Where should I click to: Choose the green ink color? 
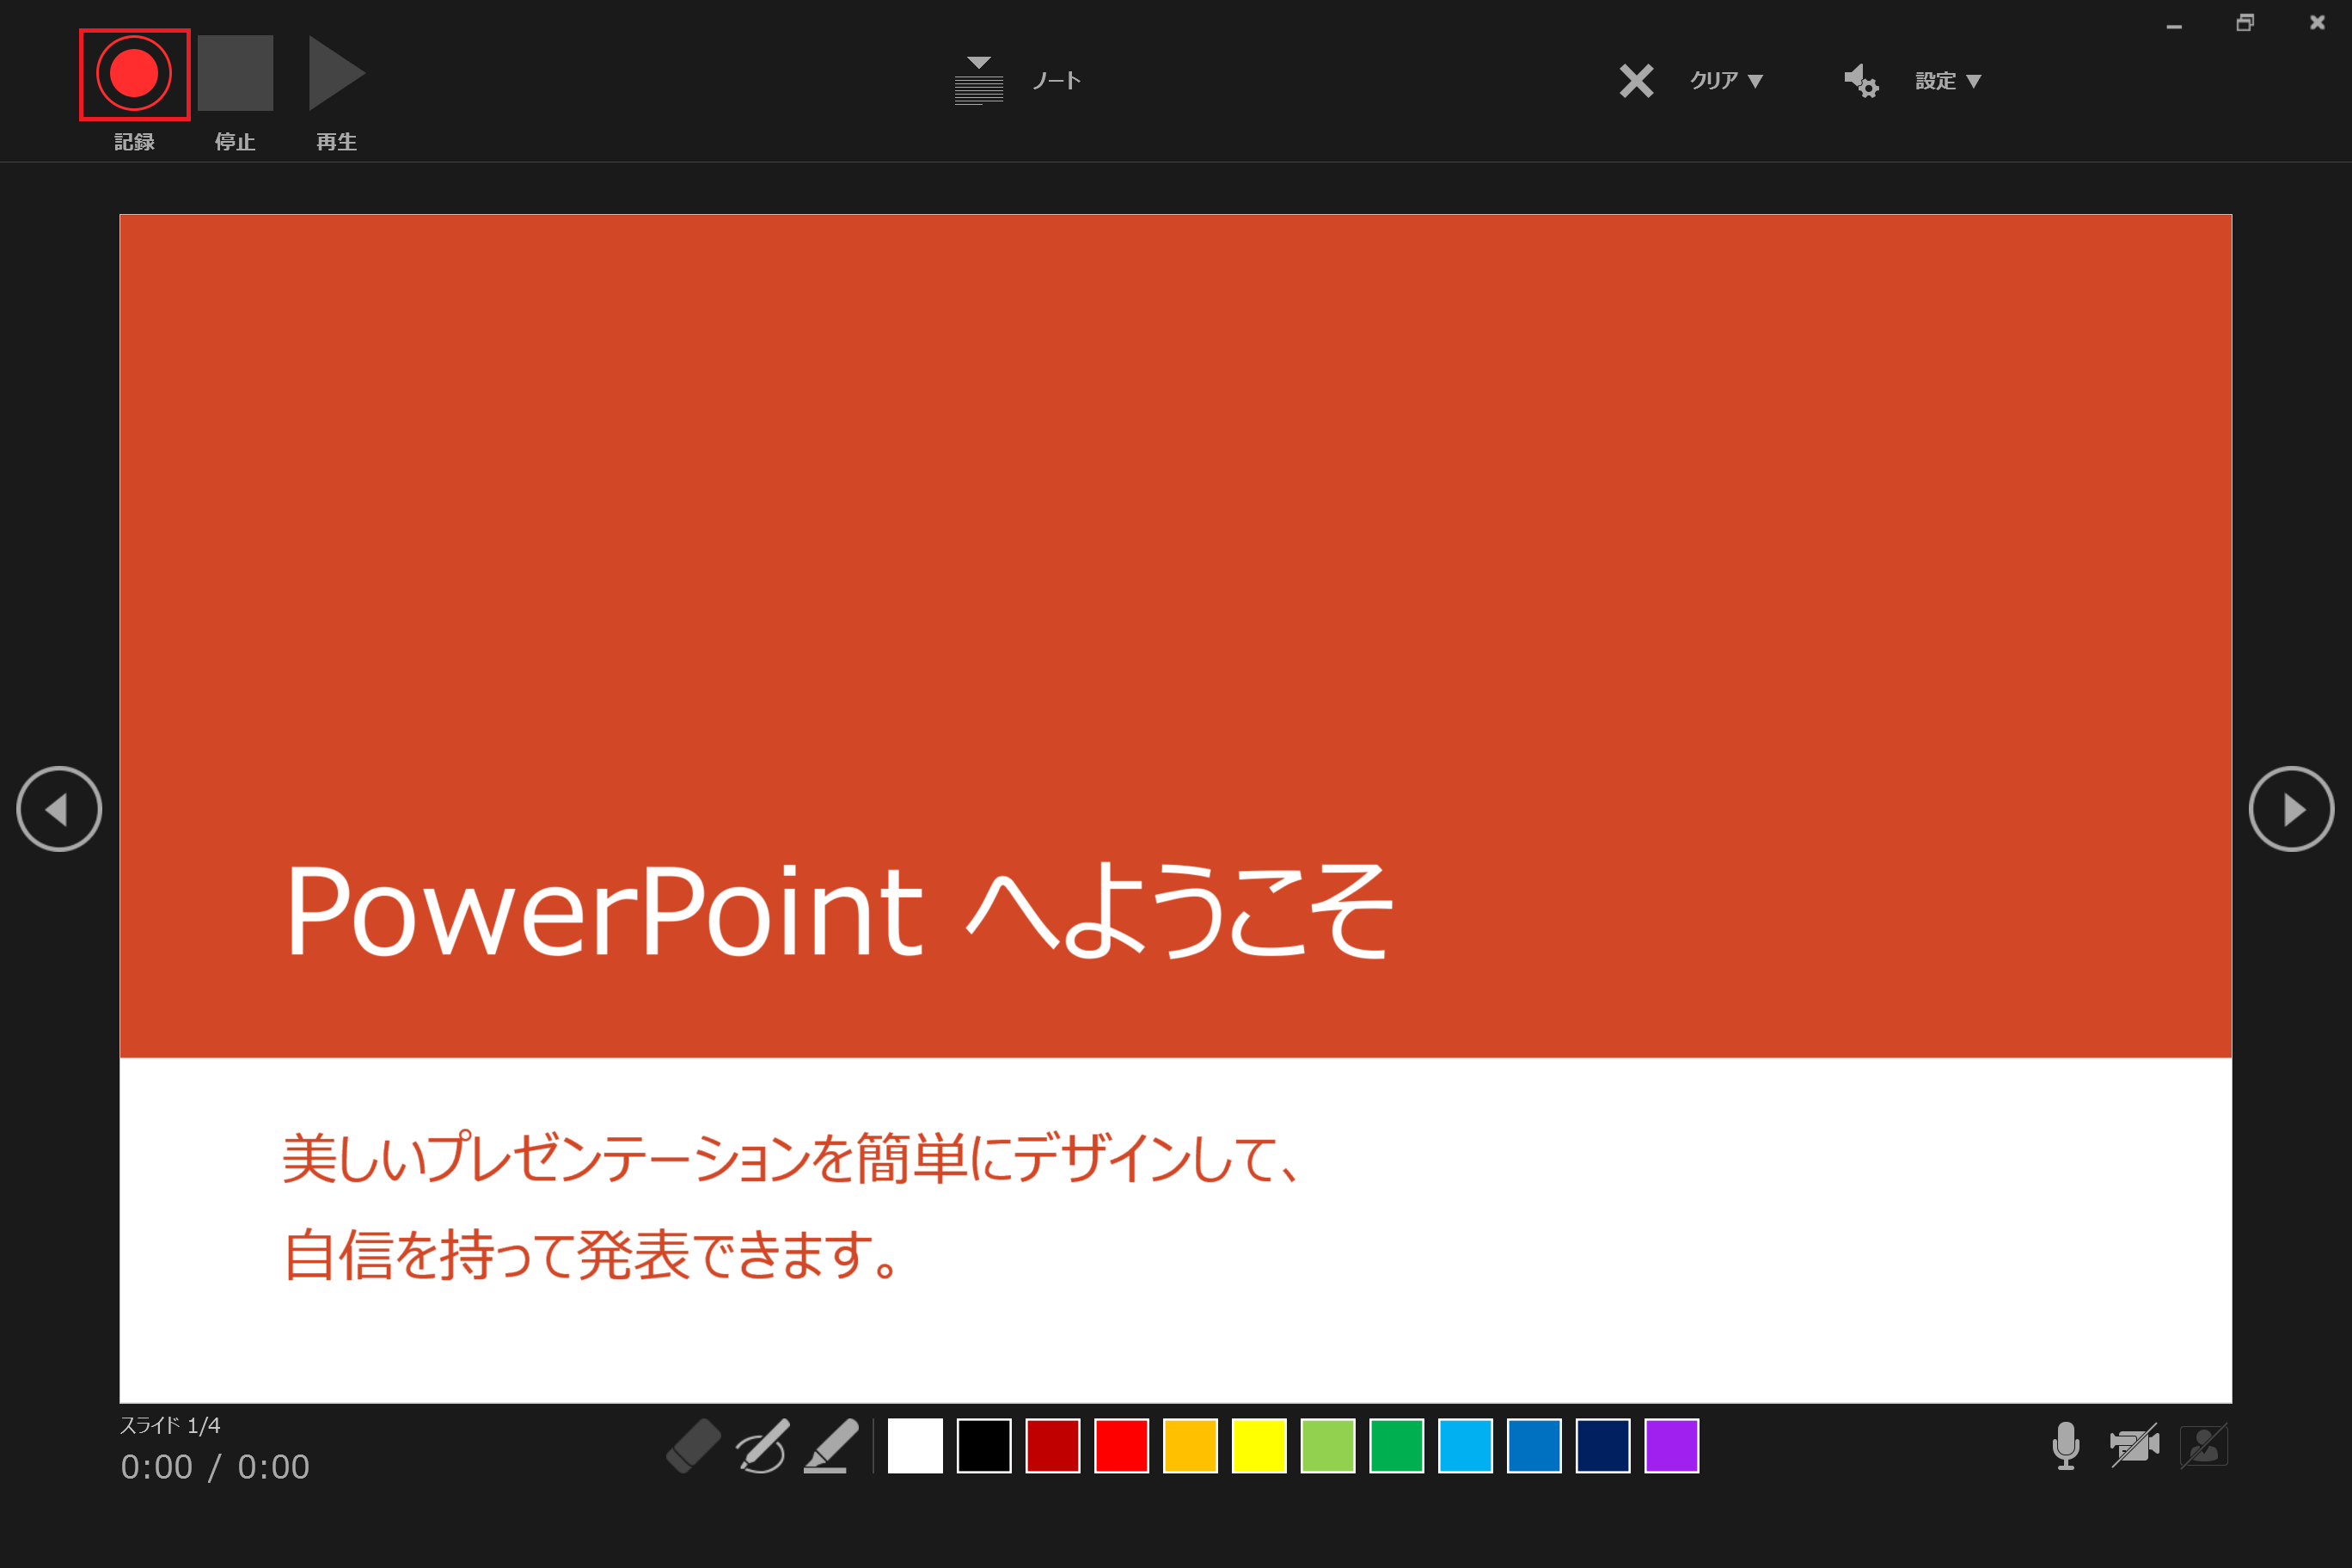(1397, 1446)
